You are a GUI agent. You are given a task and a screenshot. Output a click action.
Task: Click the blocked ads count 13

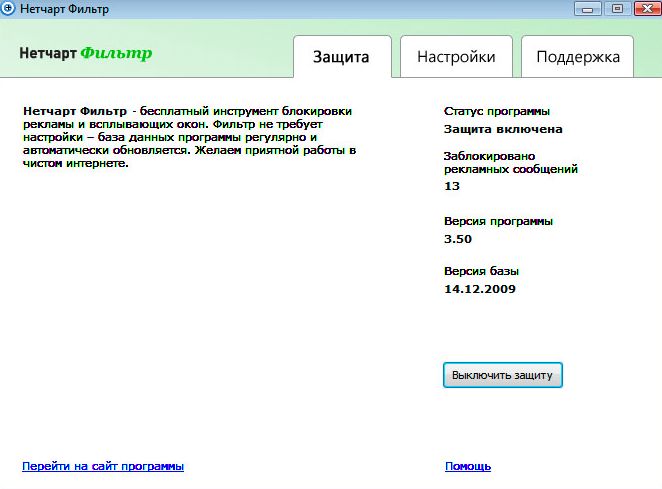452,186
